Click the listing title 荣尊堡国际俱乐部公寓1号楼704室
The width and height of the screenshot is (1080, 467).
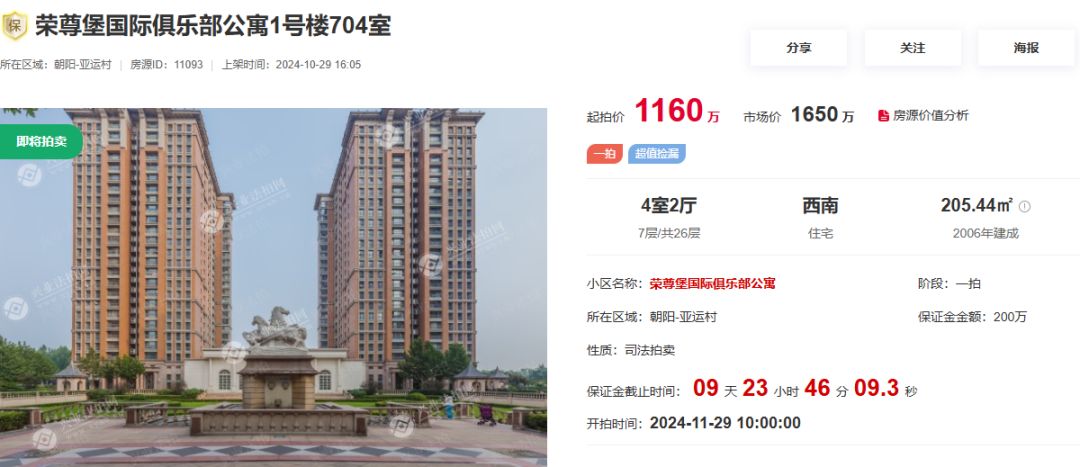point(214,26)
